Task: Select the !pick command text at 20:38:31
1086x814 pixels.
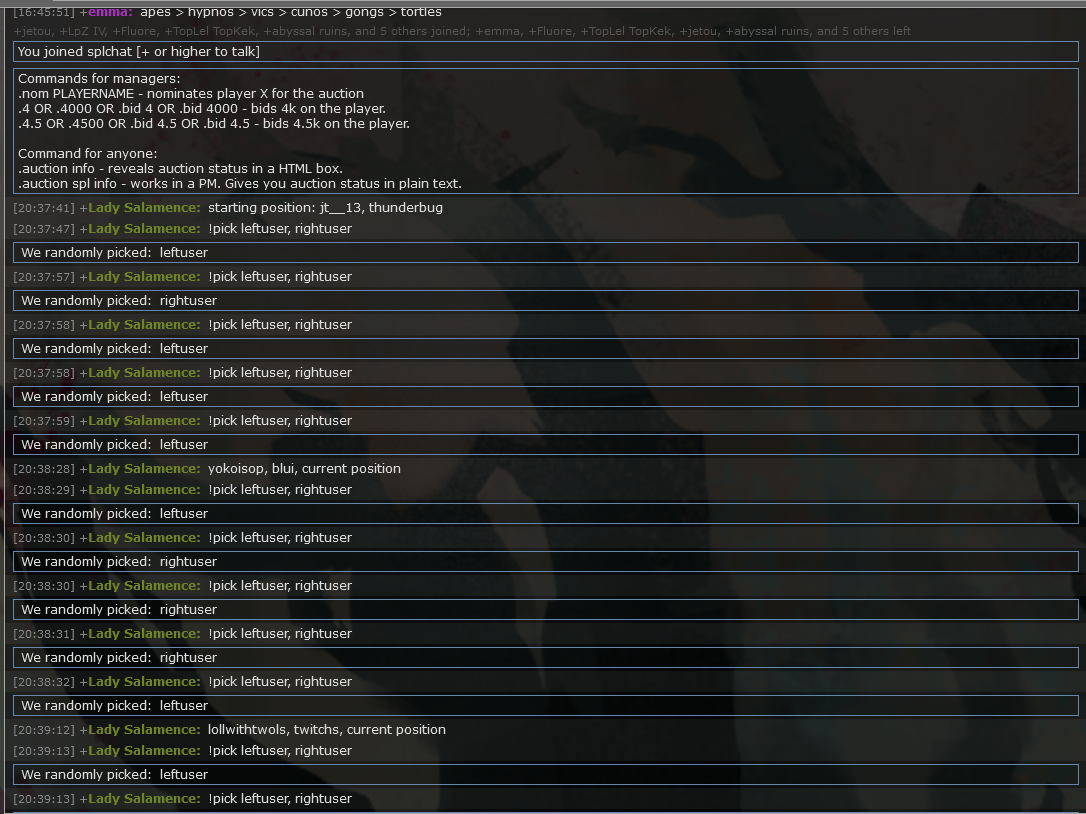Action: [x=280, y=634]
